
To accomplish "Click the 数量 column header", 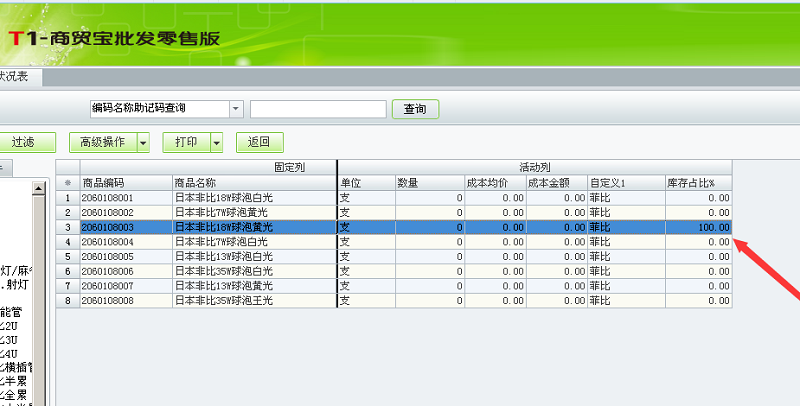I will [x=430, y=183].
